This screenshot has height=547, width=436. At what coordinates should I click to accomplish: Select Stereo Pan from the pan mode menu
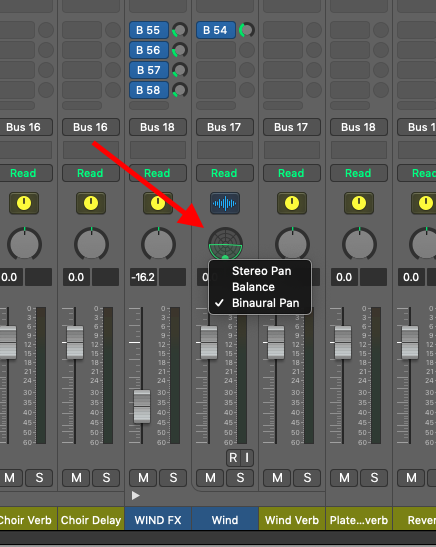pyautogui.click(x=261, y=271)
